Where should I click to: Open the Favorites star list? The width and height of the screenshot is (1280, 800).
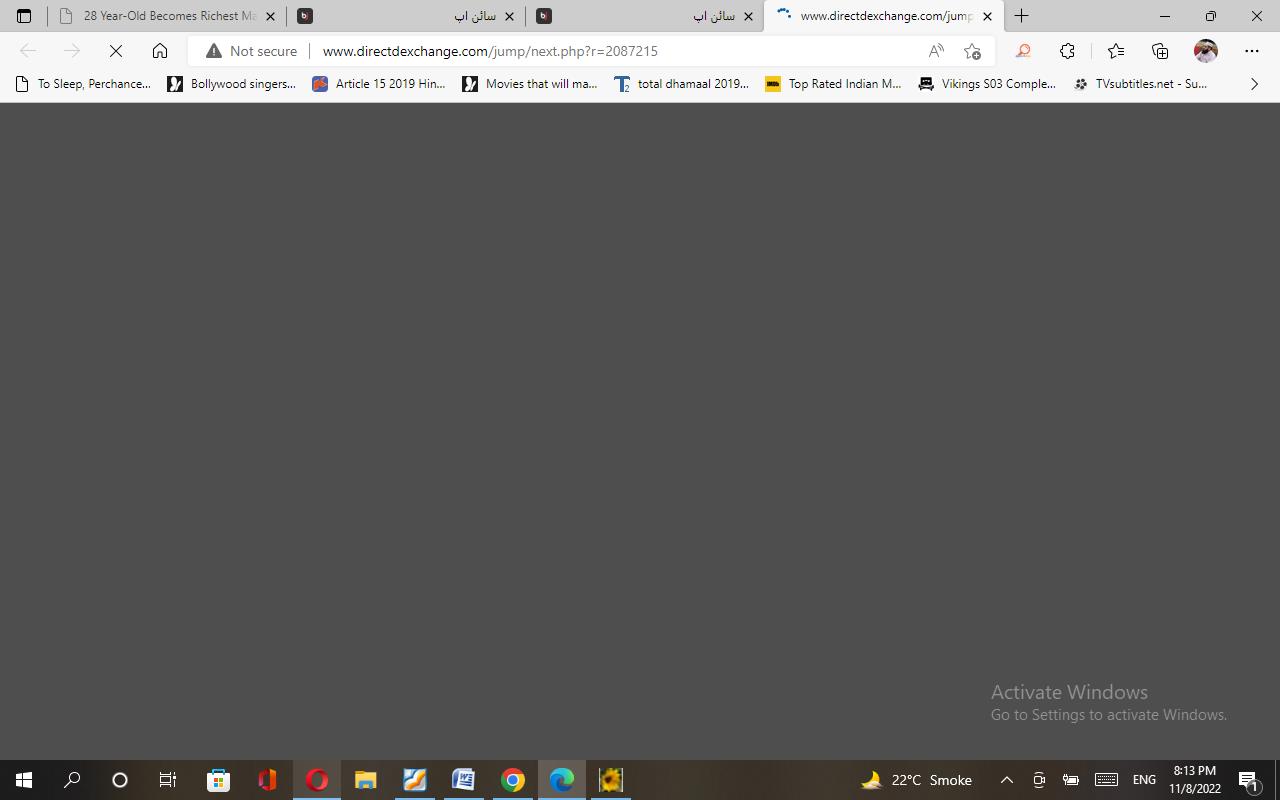(1115, 51)
